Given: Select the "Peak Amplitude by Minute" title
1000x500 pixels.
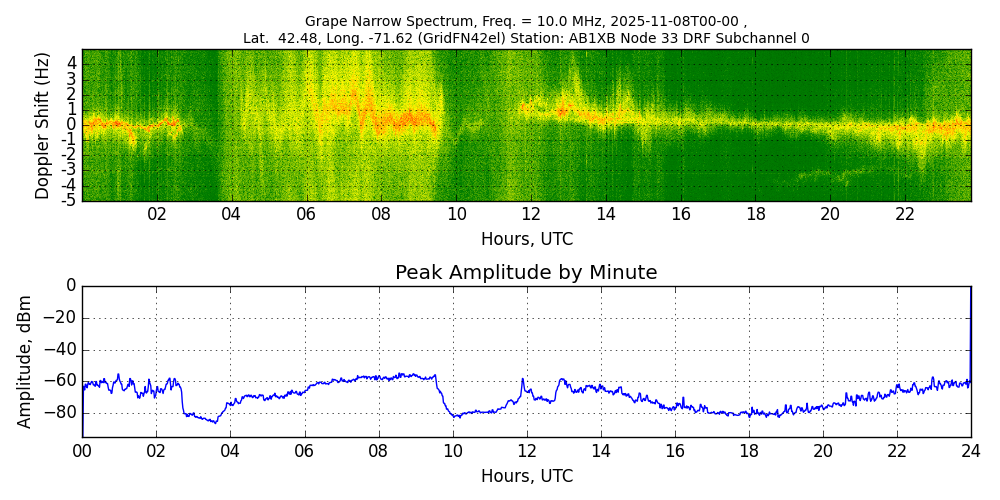Looking at the screenshot, I should point(526,273).
